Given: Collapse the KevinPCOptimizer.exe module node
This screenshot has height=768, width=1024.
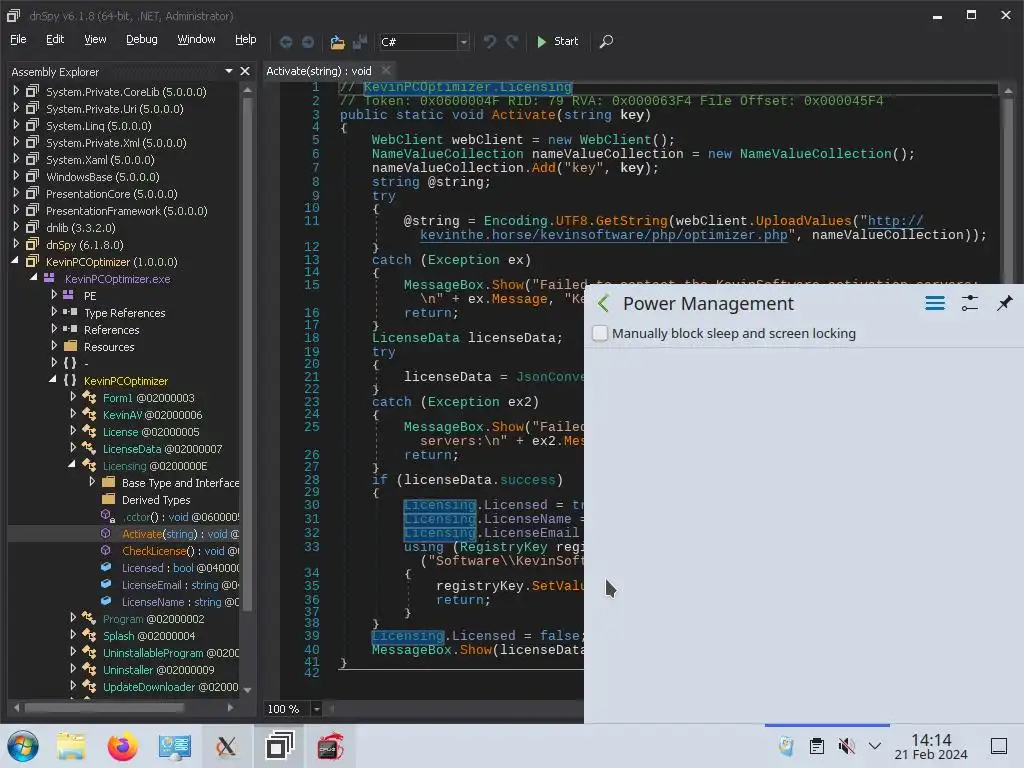Looking at the screenshot, I should coord(33,278).
